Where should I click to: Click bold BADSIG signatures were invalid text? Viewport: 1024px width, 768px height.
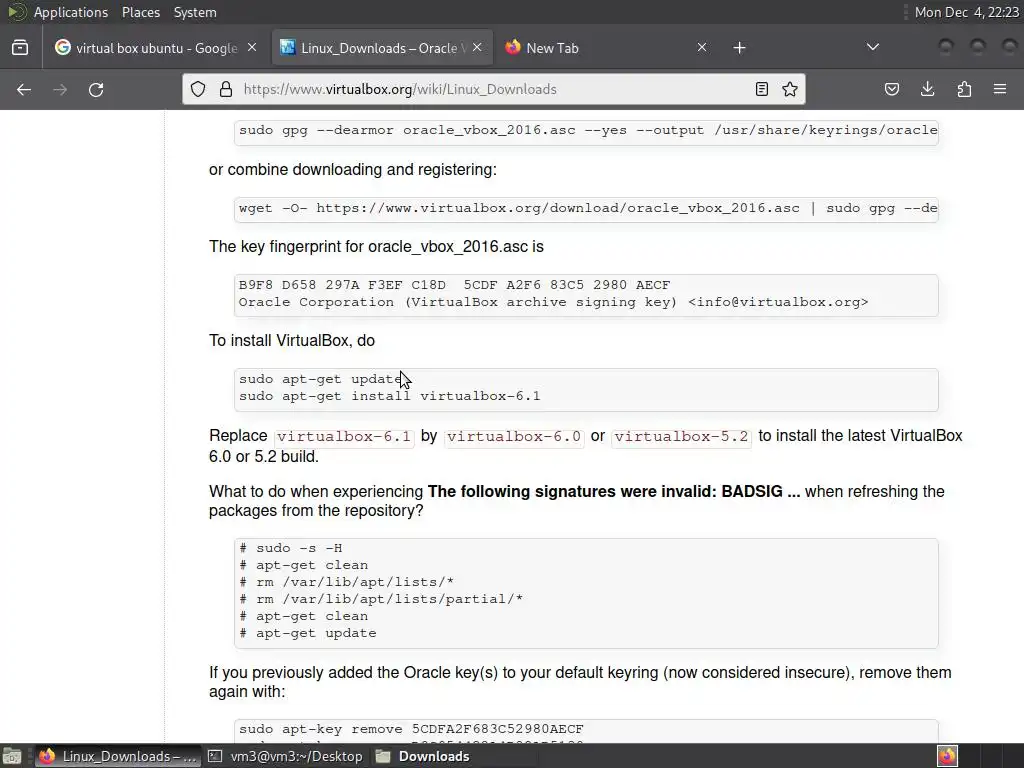click(614, 491)
